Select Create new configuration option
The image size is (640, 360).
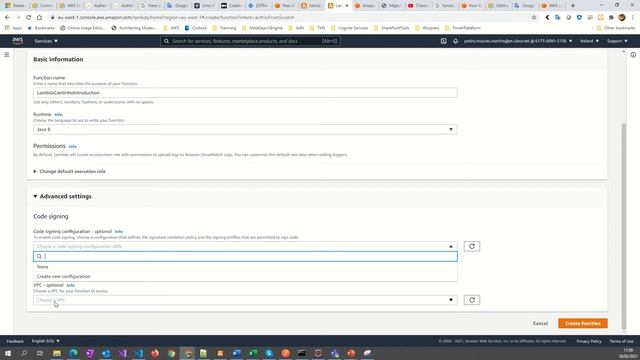[245, 276]
